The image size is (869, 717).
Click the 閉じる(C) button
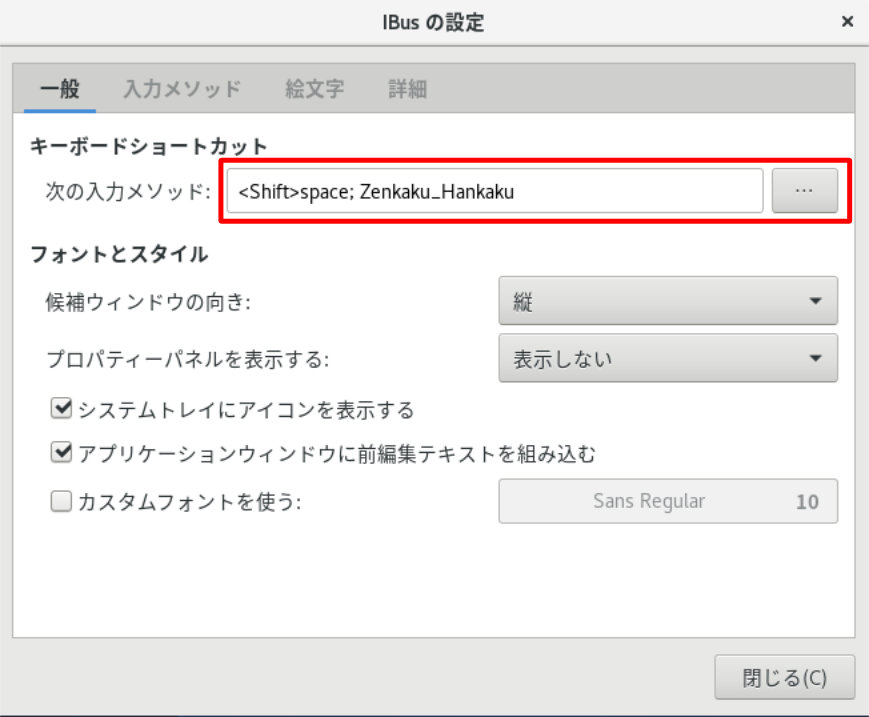pos(784,677)
